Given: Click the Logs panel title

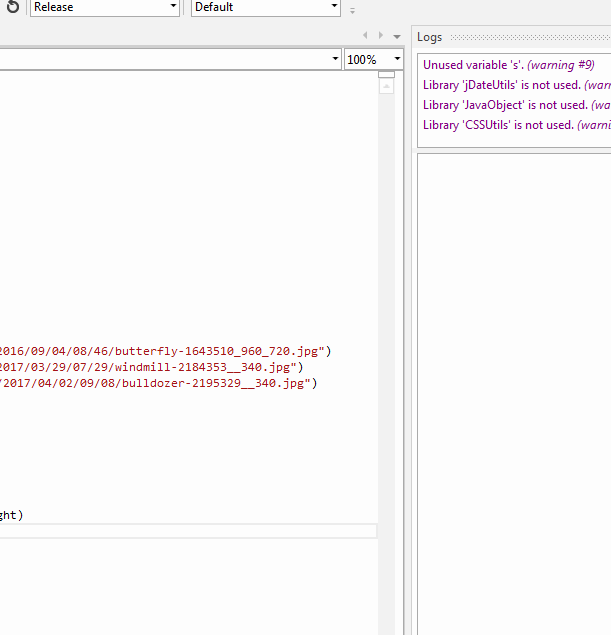Looking at the screenshot, I should click(x=429, y=37).
